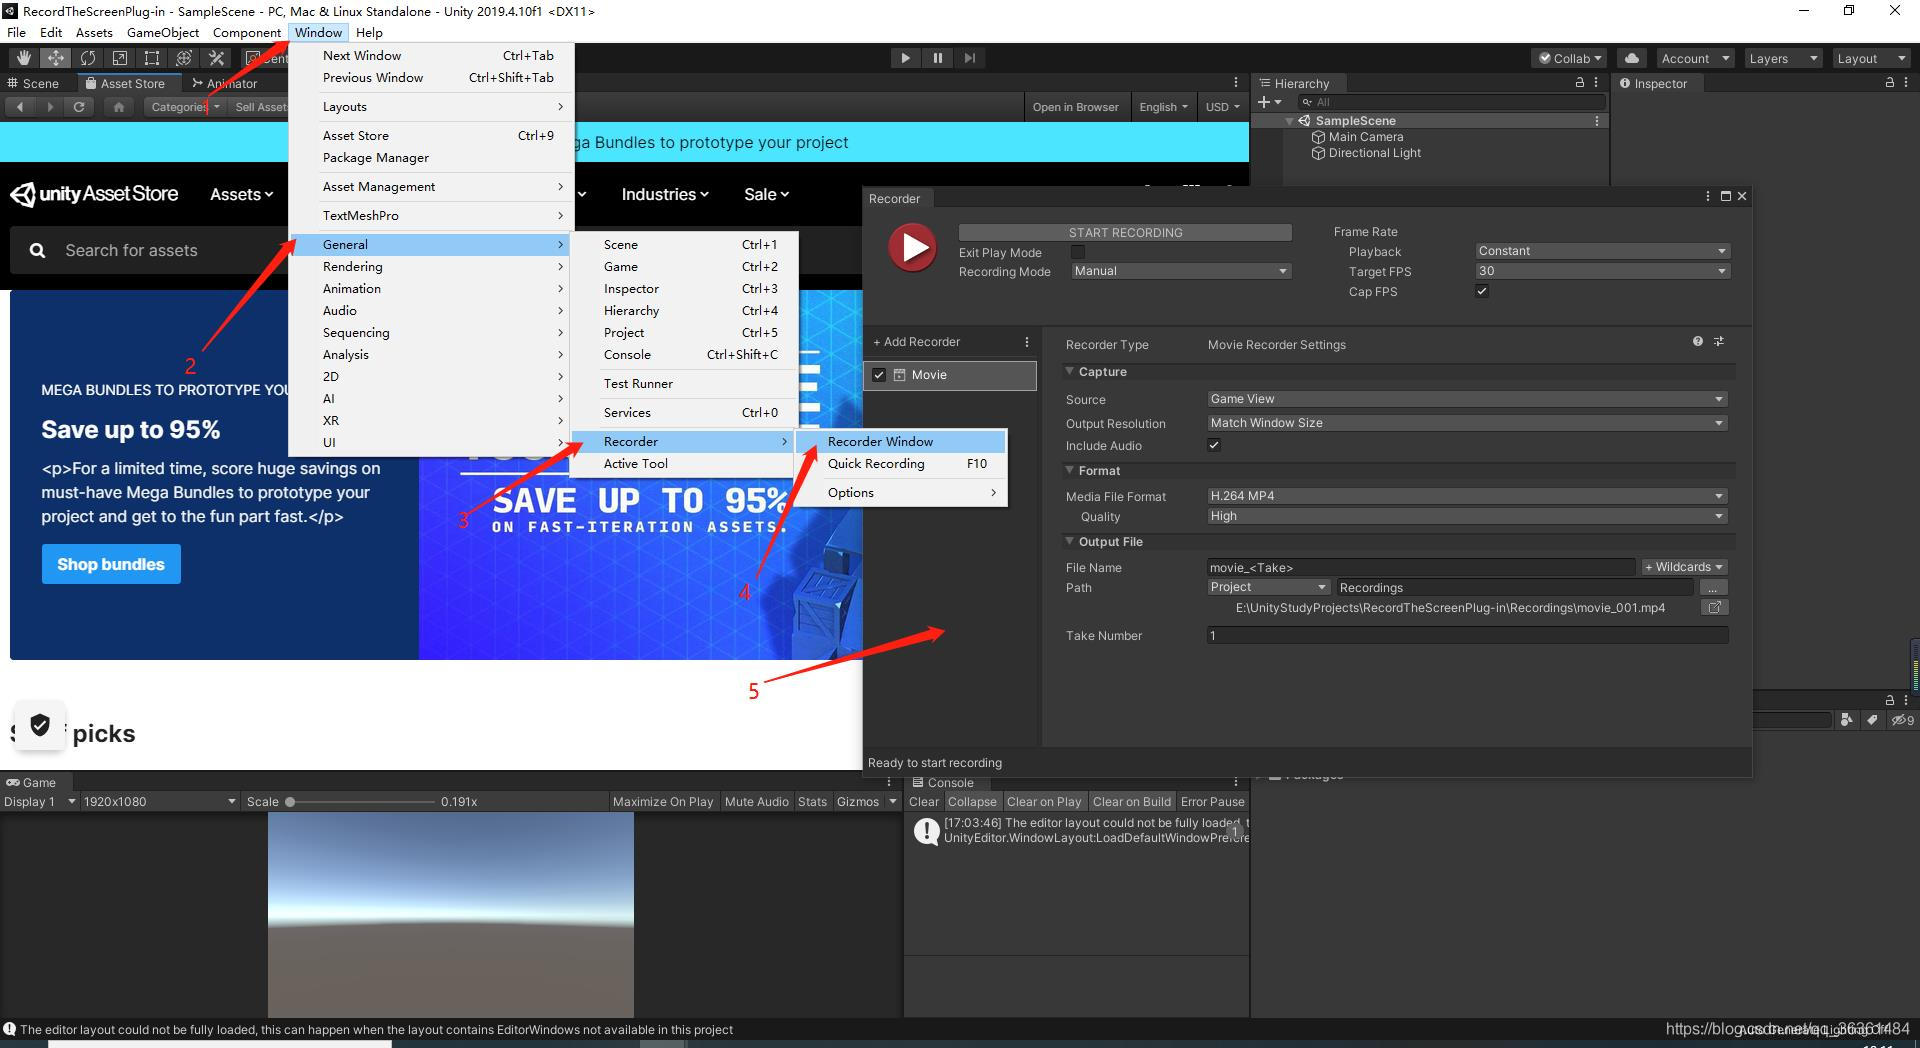Open Playback Constant dropdown

coord(1602,251)
